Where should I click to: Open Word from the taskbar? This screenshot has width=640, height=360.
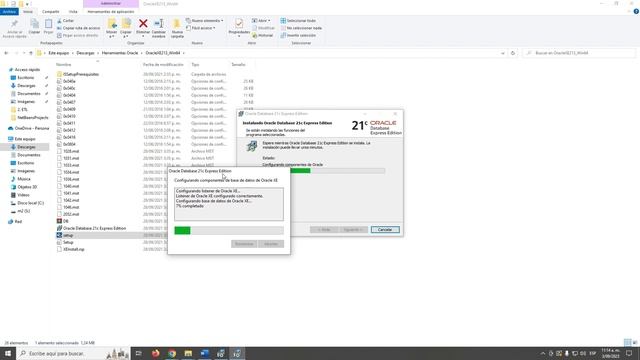(x=204, y=353)
